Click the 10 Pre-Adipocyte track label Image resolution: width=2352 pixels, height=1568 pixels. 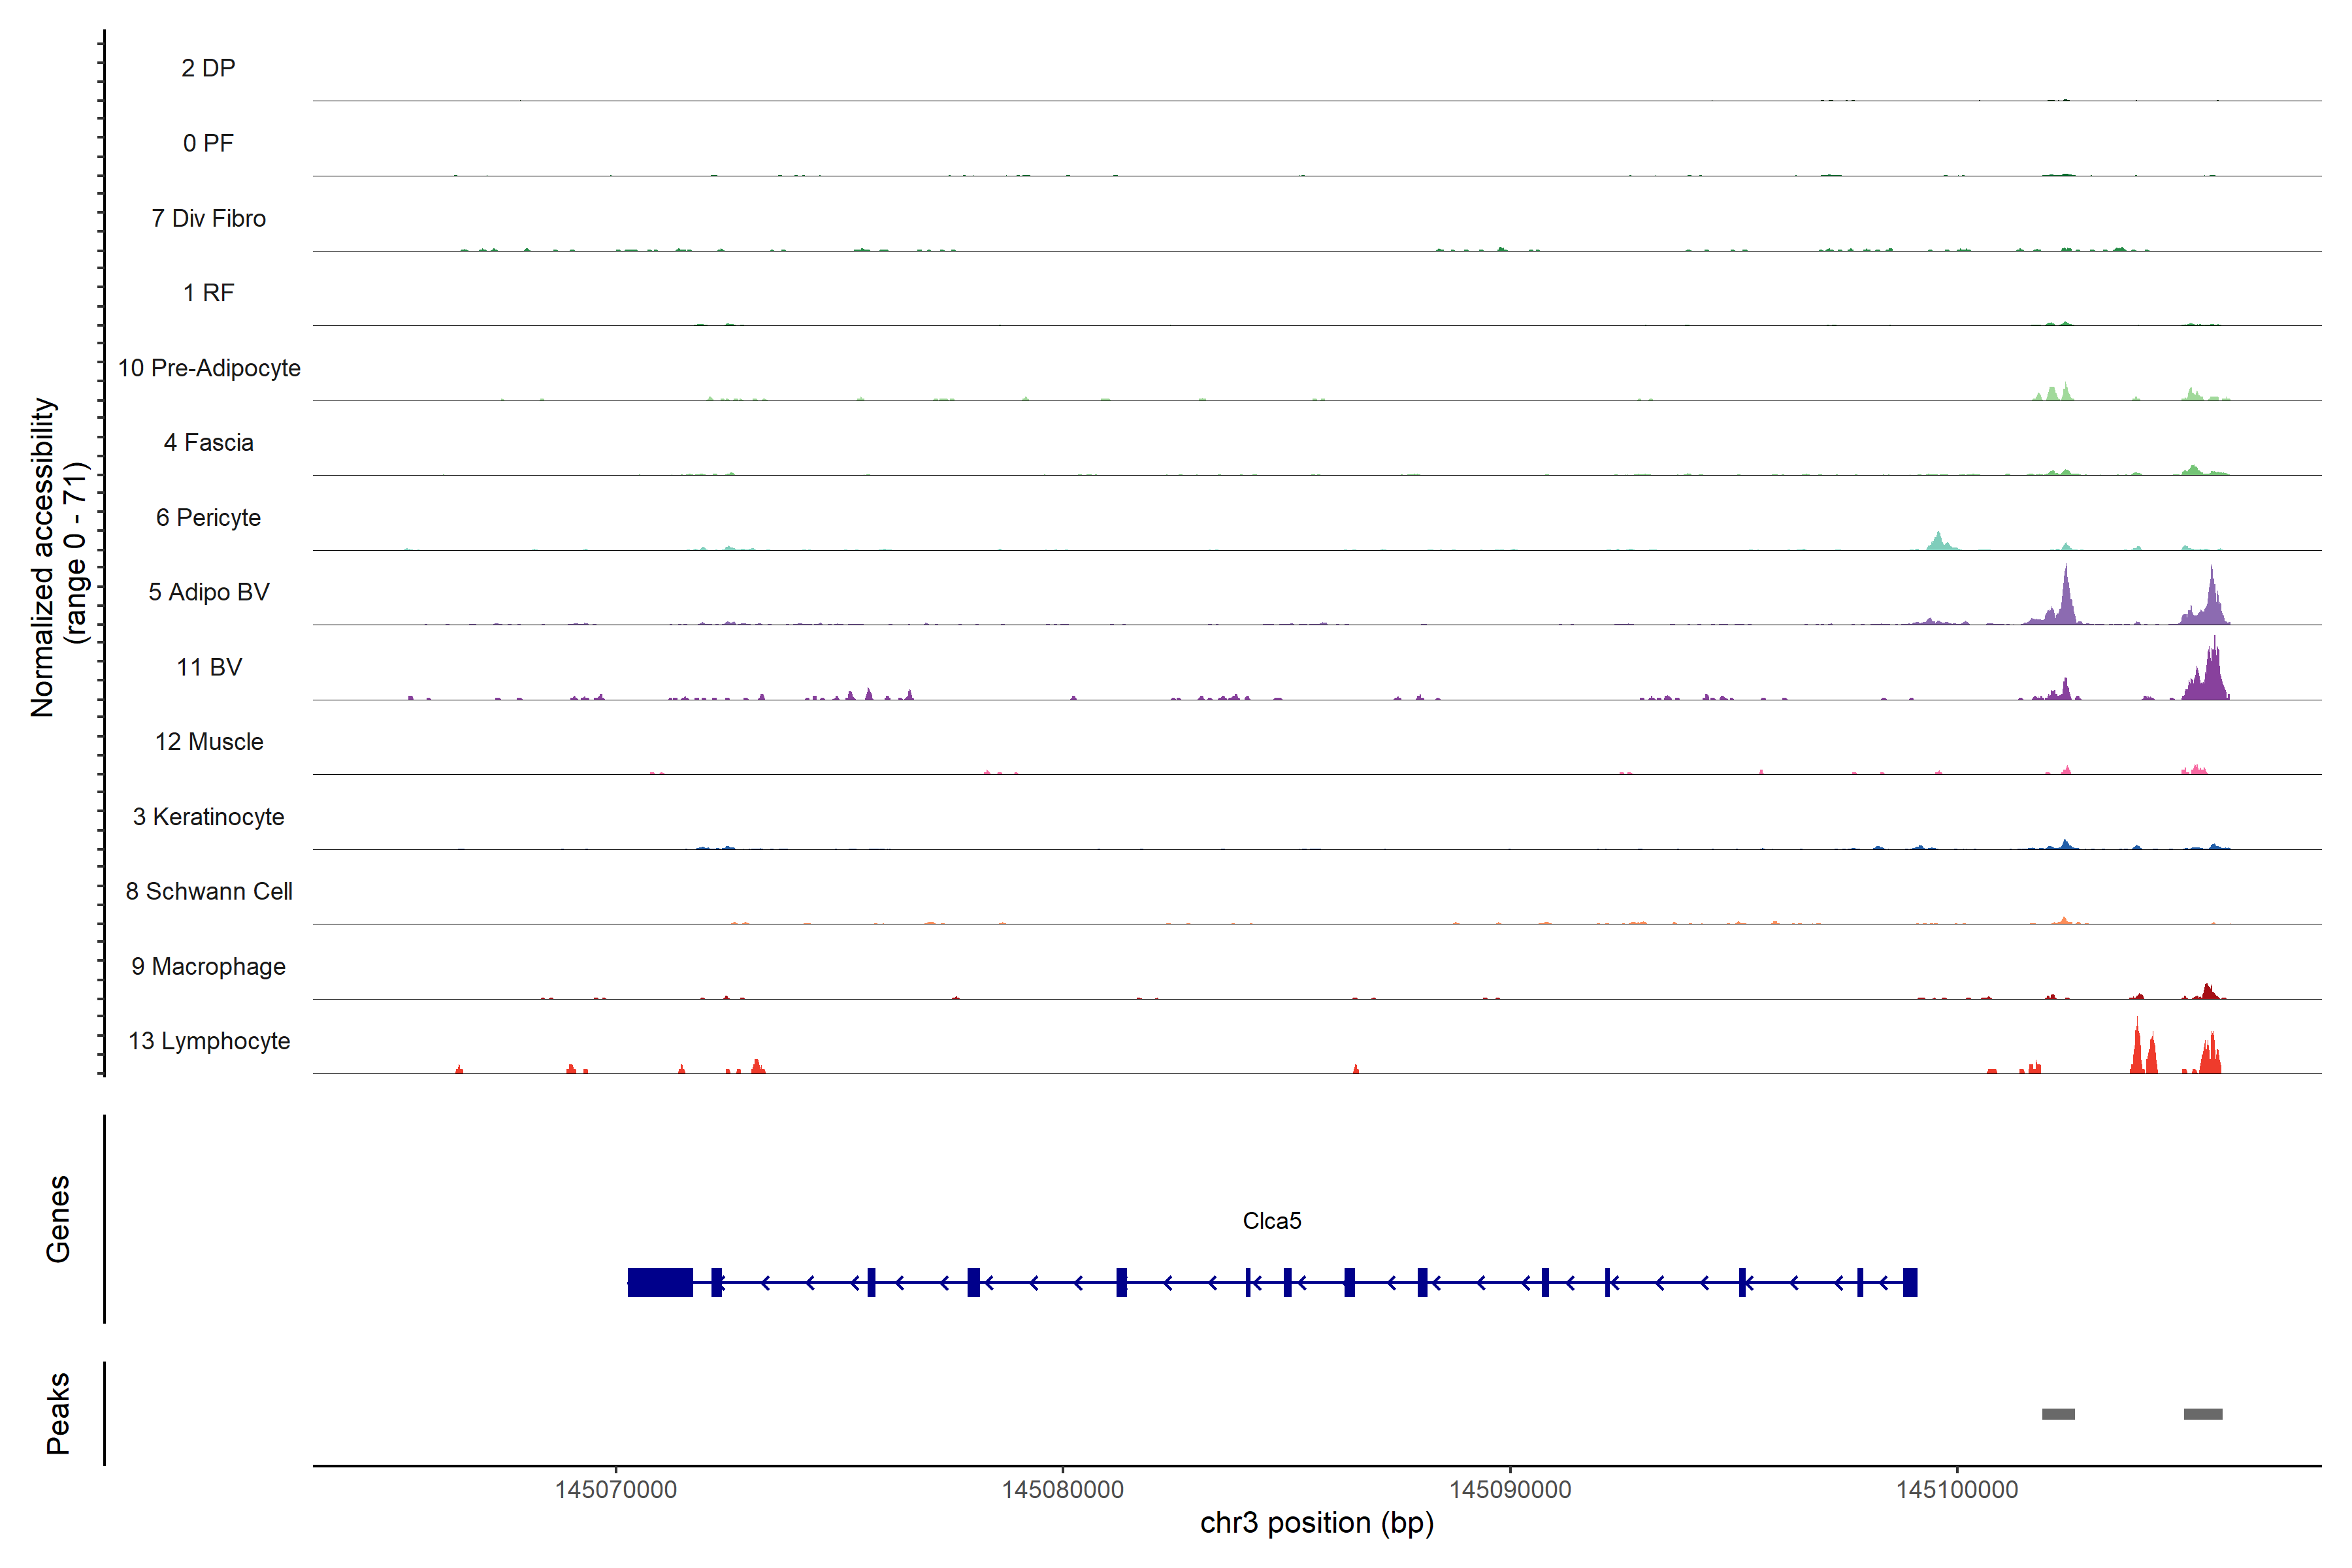[209, 368]
